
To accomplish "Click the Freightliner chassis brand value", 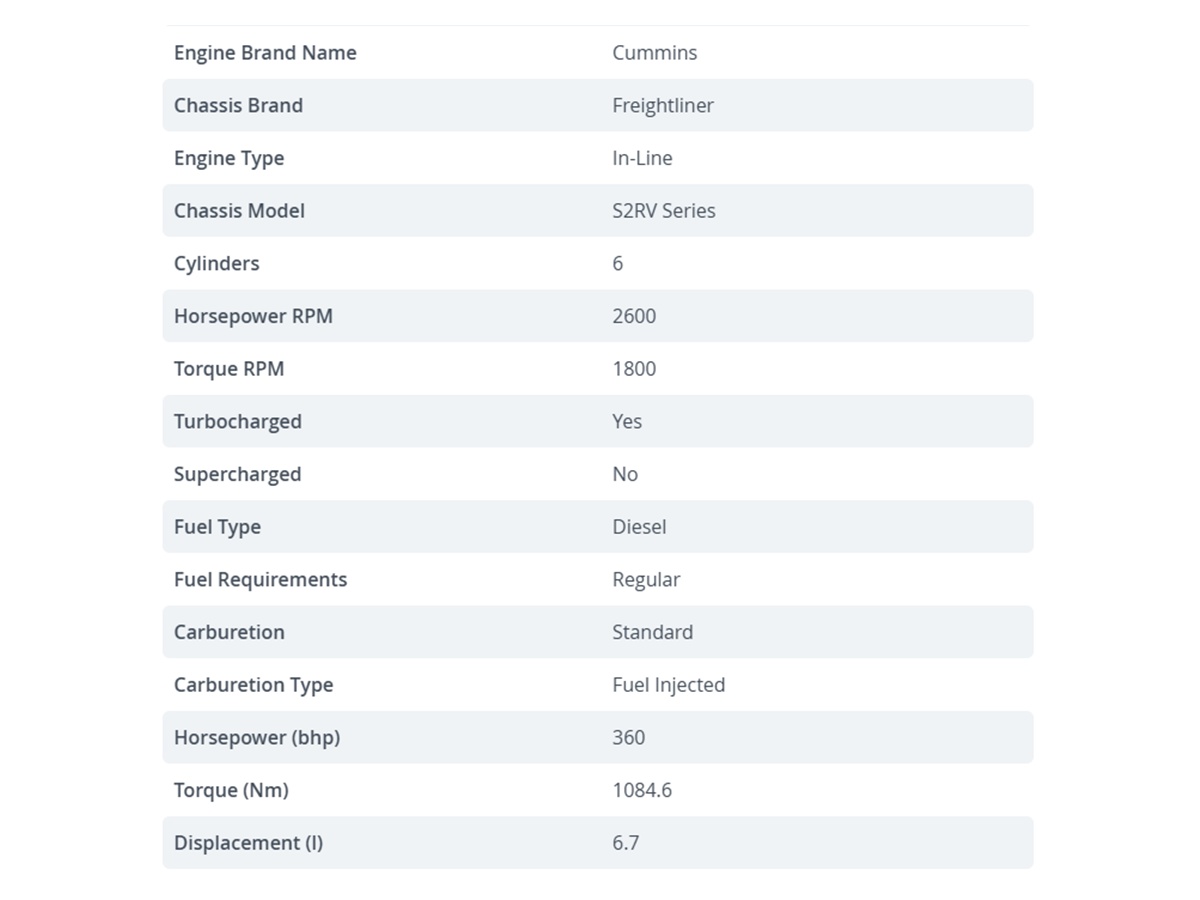I will 663,106.
